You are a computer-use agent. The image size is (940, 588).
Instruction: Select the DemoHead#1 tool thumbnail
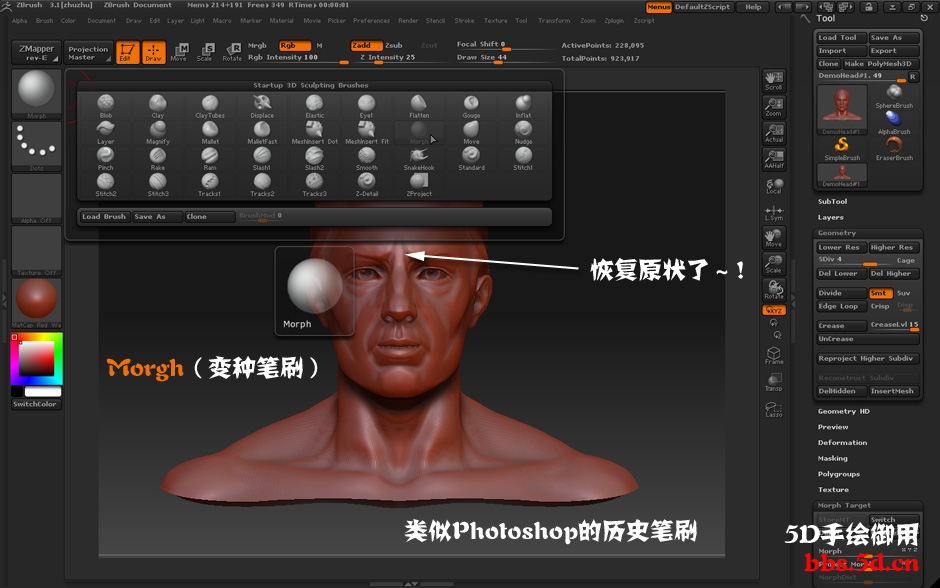842,110
